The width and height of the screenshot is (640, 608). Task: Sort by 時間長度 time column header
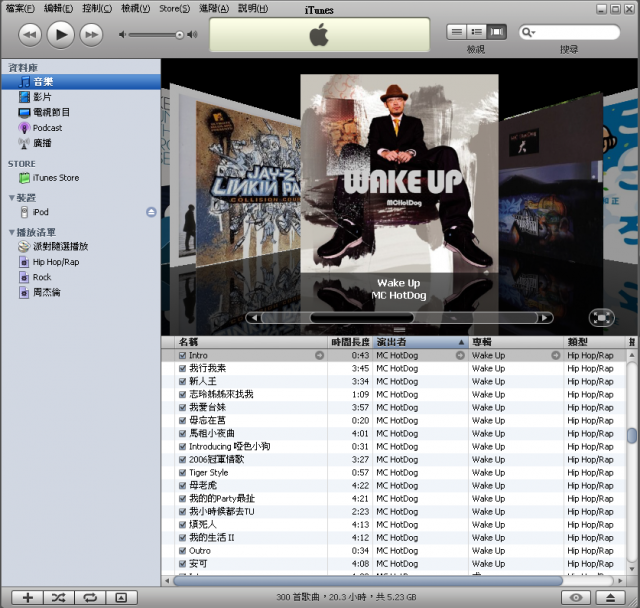point(350,342)
